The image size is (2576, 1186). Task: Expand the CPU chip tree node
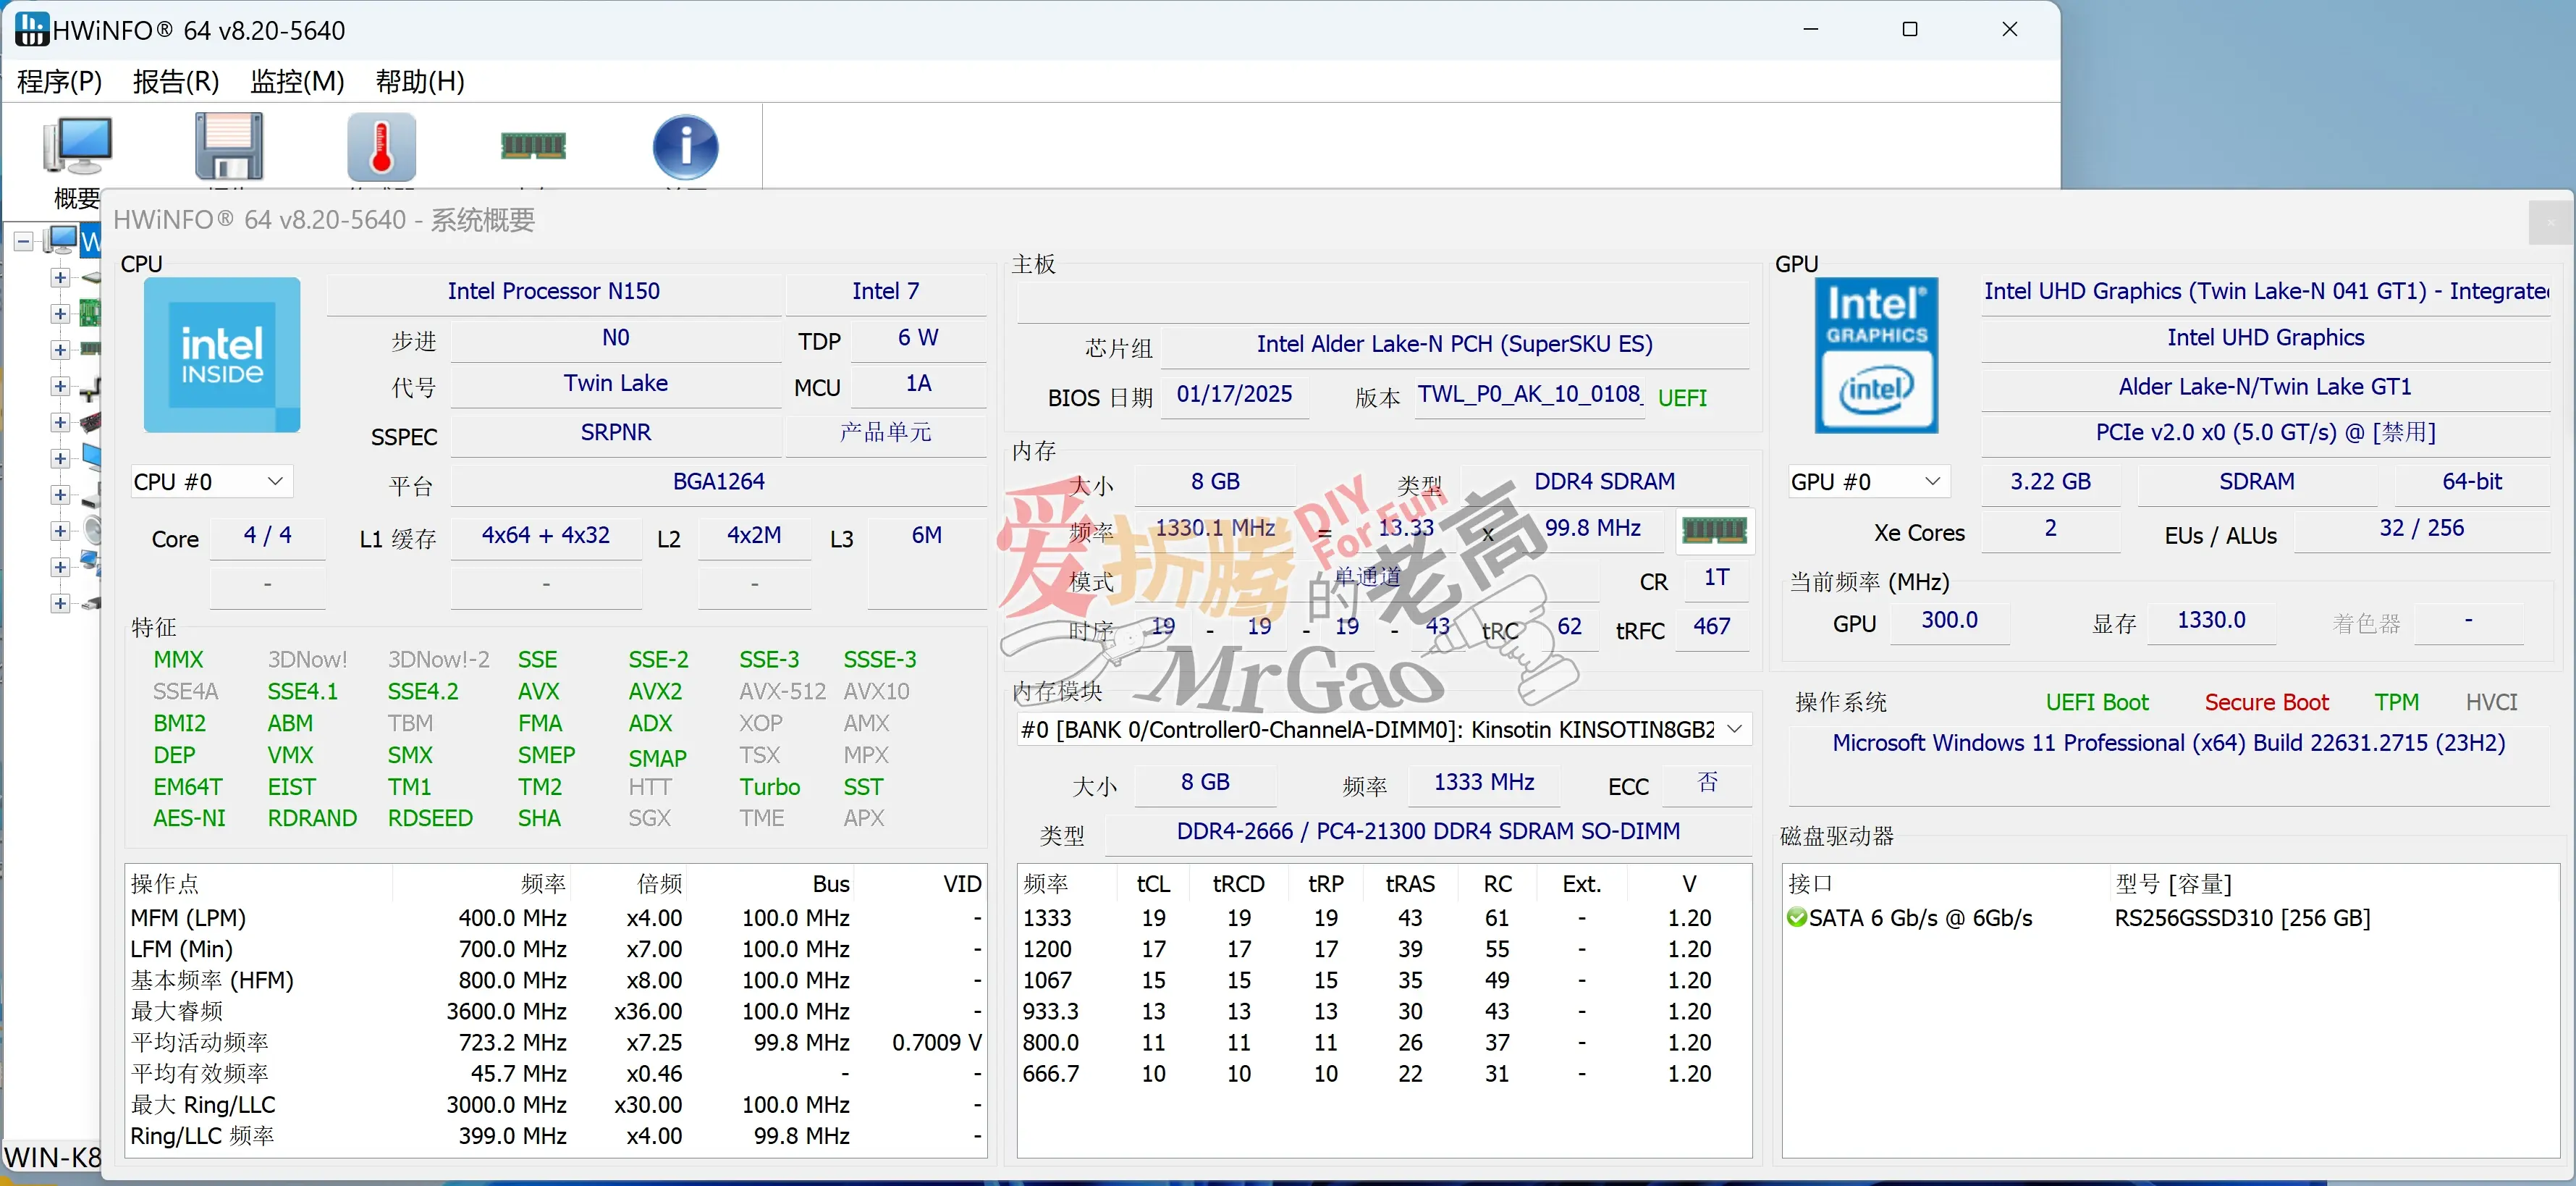[x=60, y=277]
